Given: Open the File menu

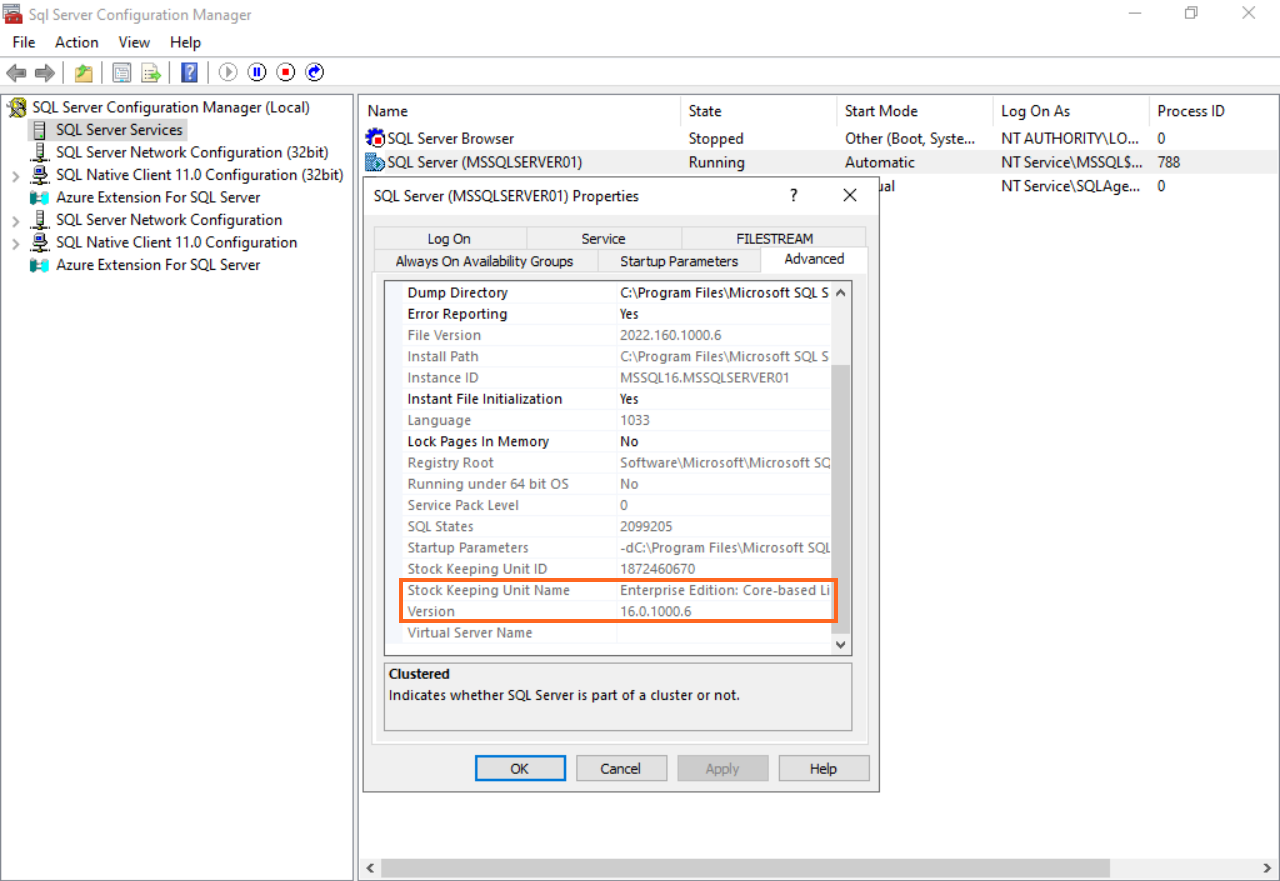Looking at the screenshot, I should click(x=23, y=42).
